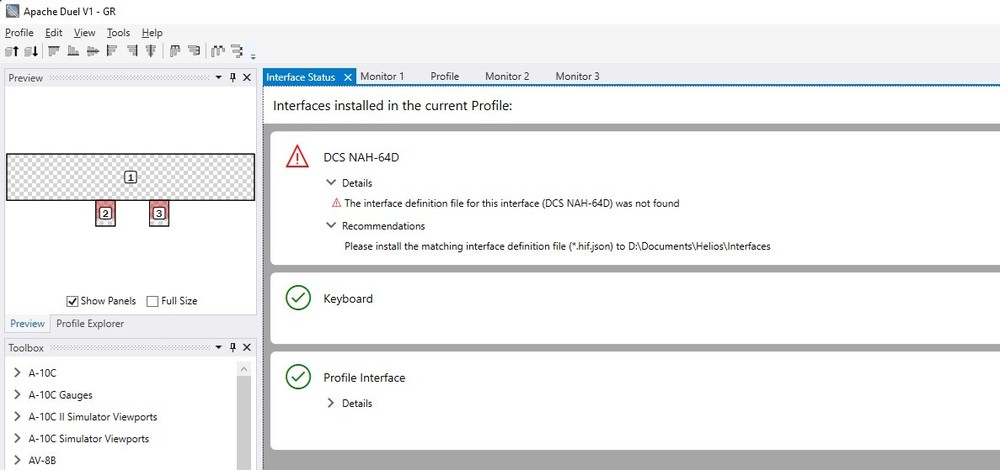Pin the Toolbox panel with pushpin icon
The width and height of the screenshot is (1000, 470).
click(233, 347)
